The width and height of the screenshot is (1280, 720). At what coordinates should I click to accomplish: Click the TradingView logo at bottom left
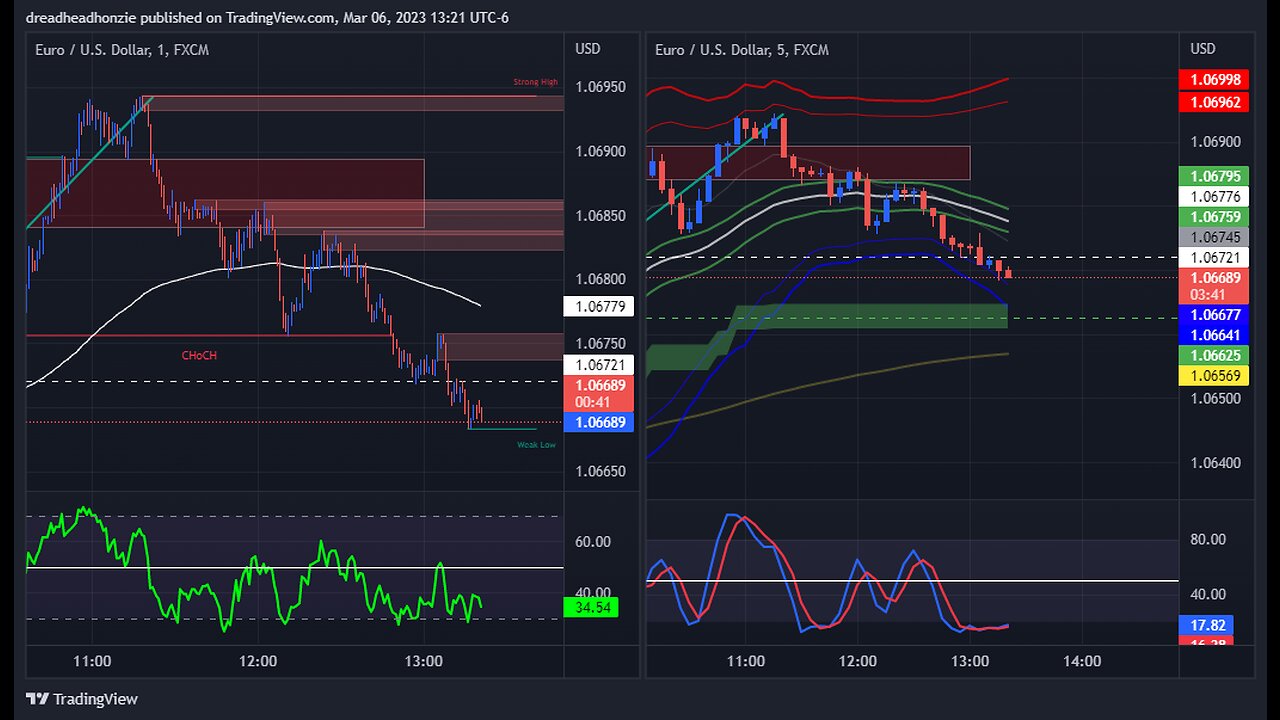82,699
